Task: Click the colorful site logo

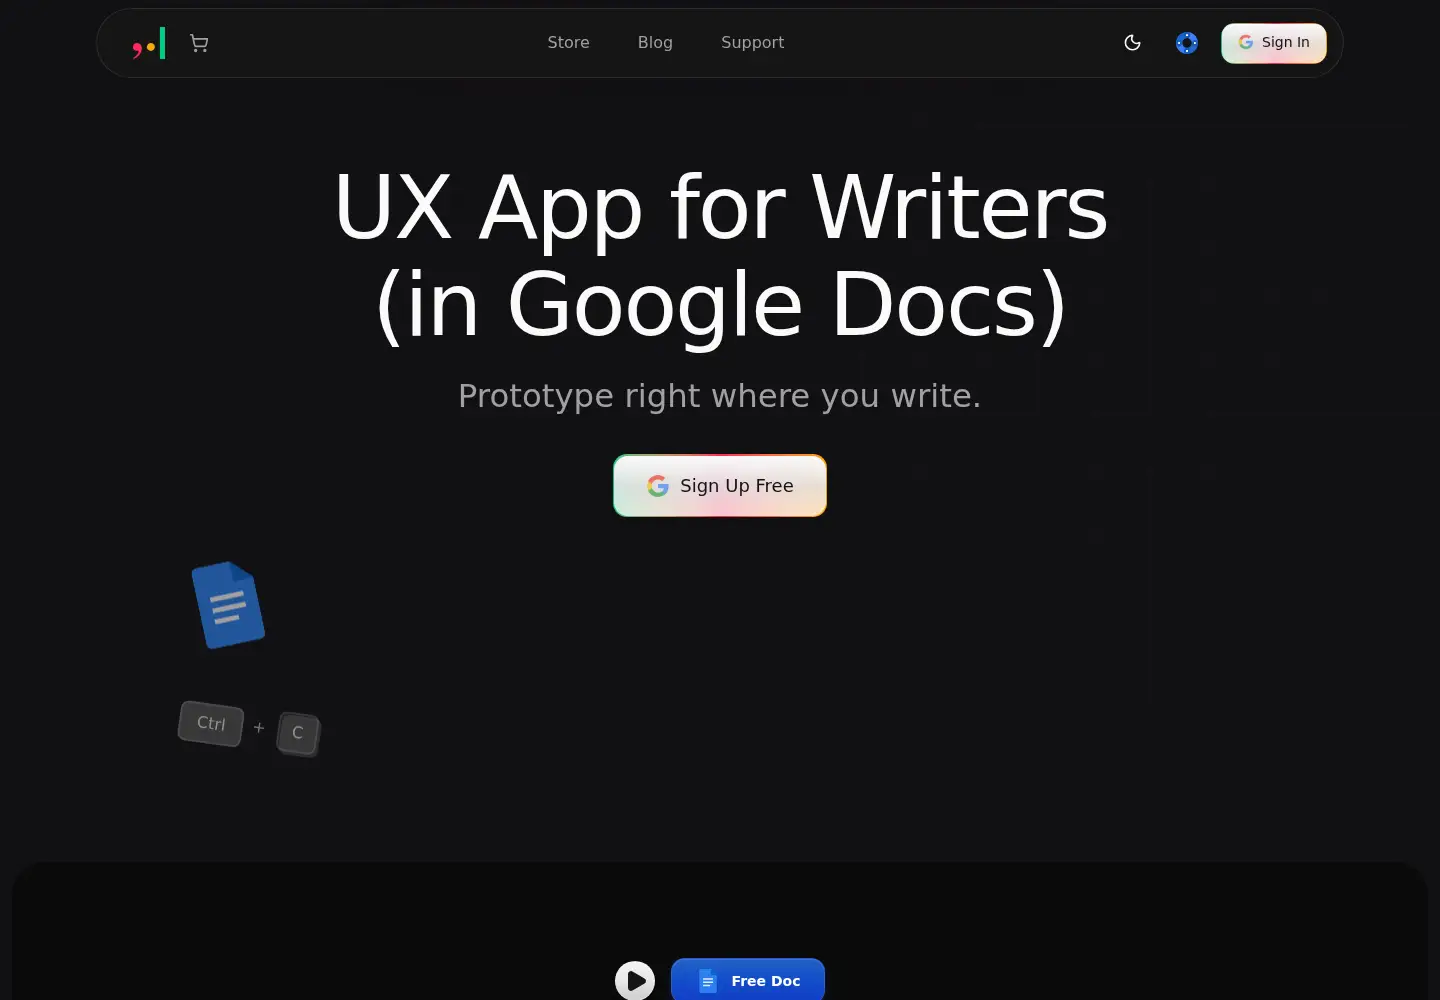Action: pos(149,44)
